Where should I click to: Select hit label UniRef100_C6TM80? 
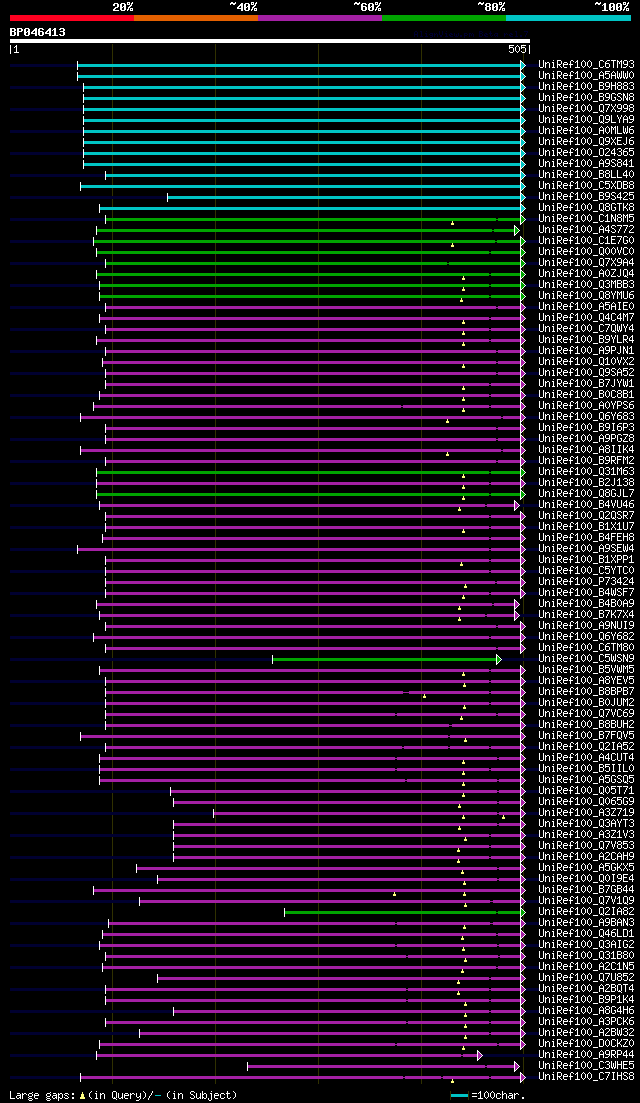[x=587, y=648]
